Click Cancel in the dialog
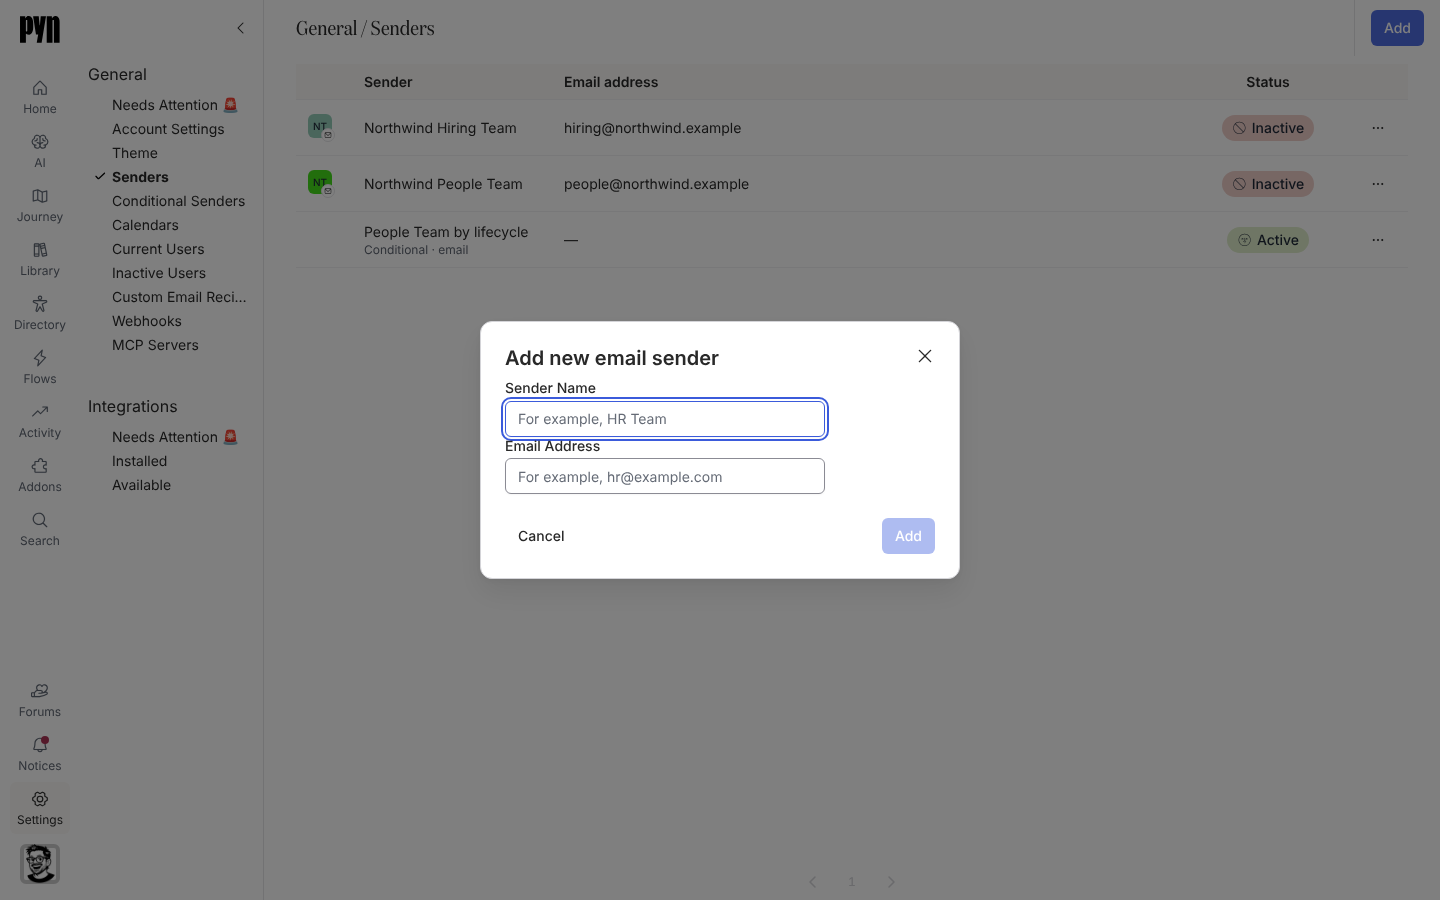 [541, 536]
